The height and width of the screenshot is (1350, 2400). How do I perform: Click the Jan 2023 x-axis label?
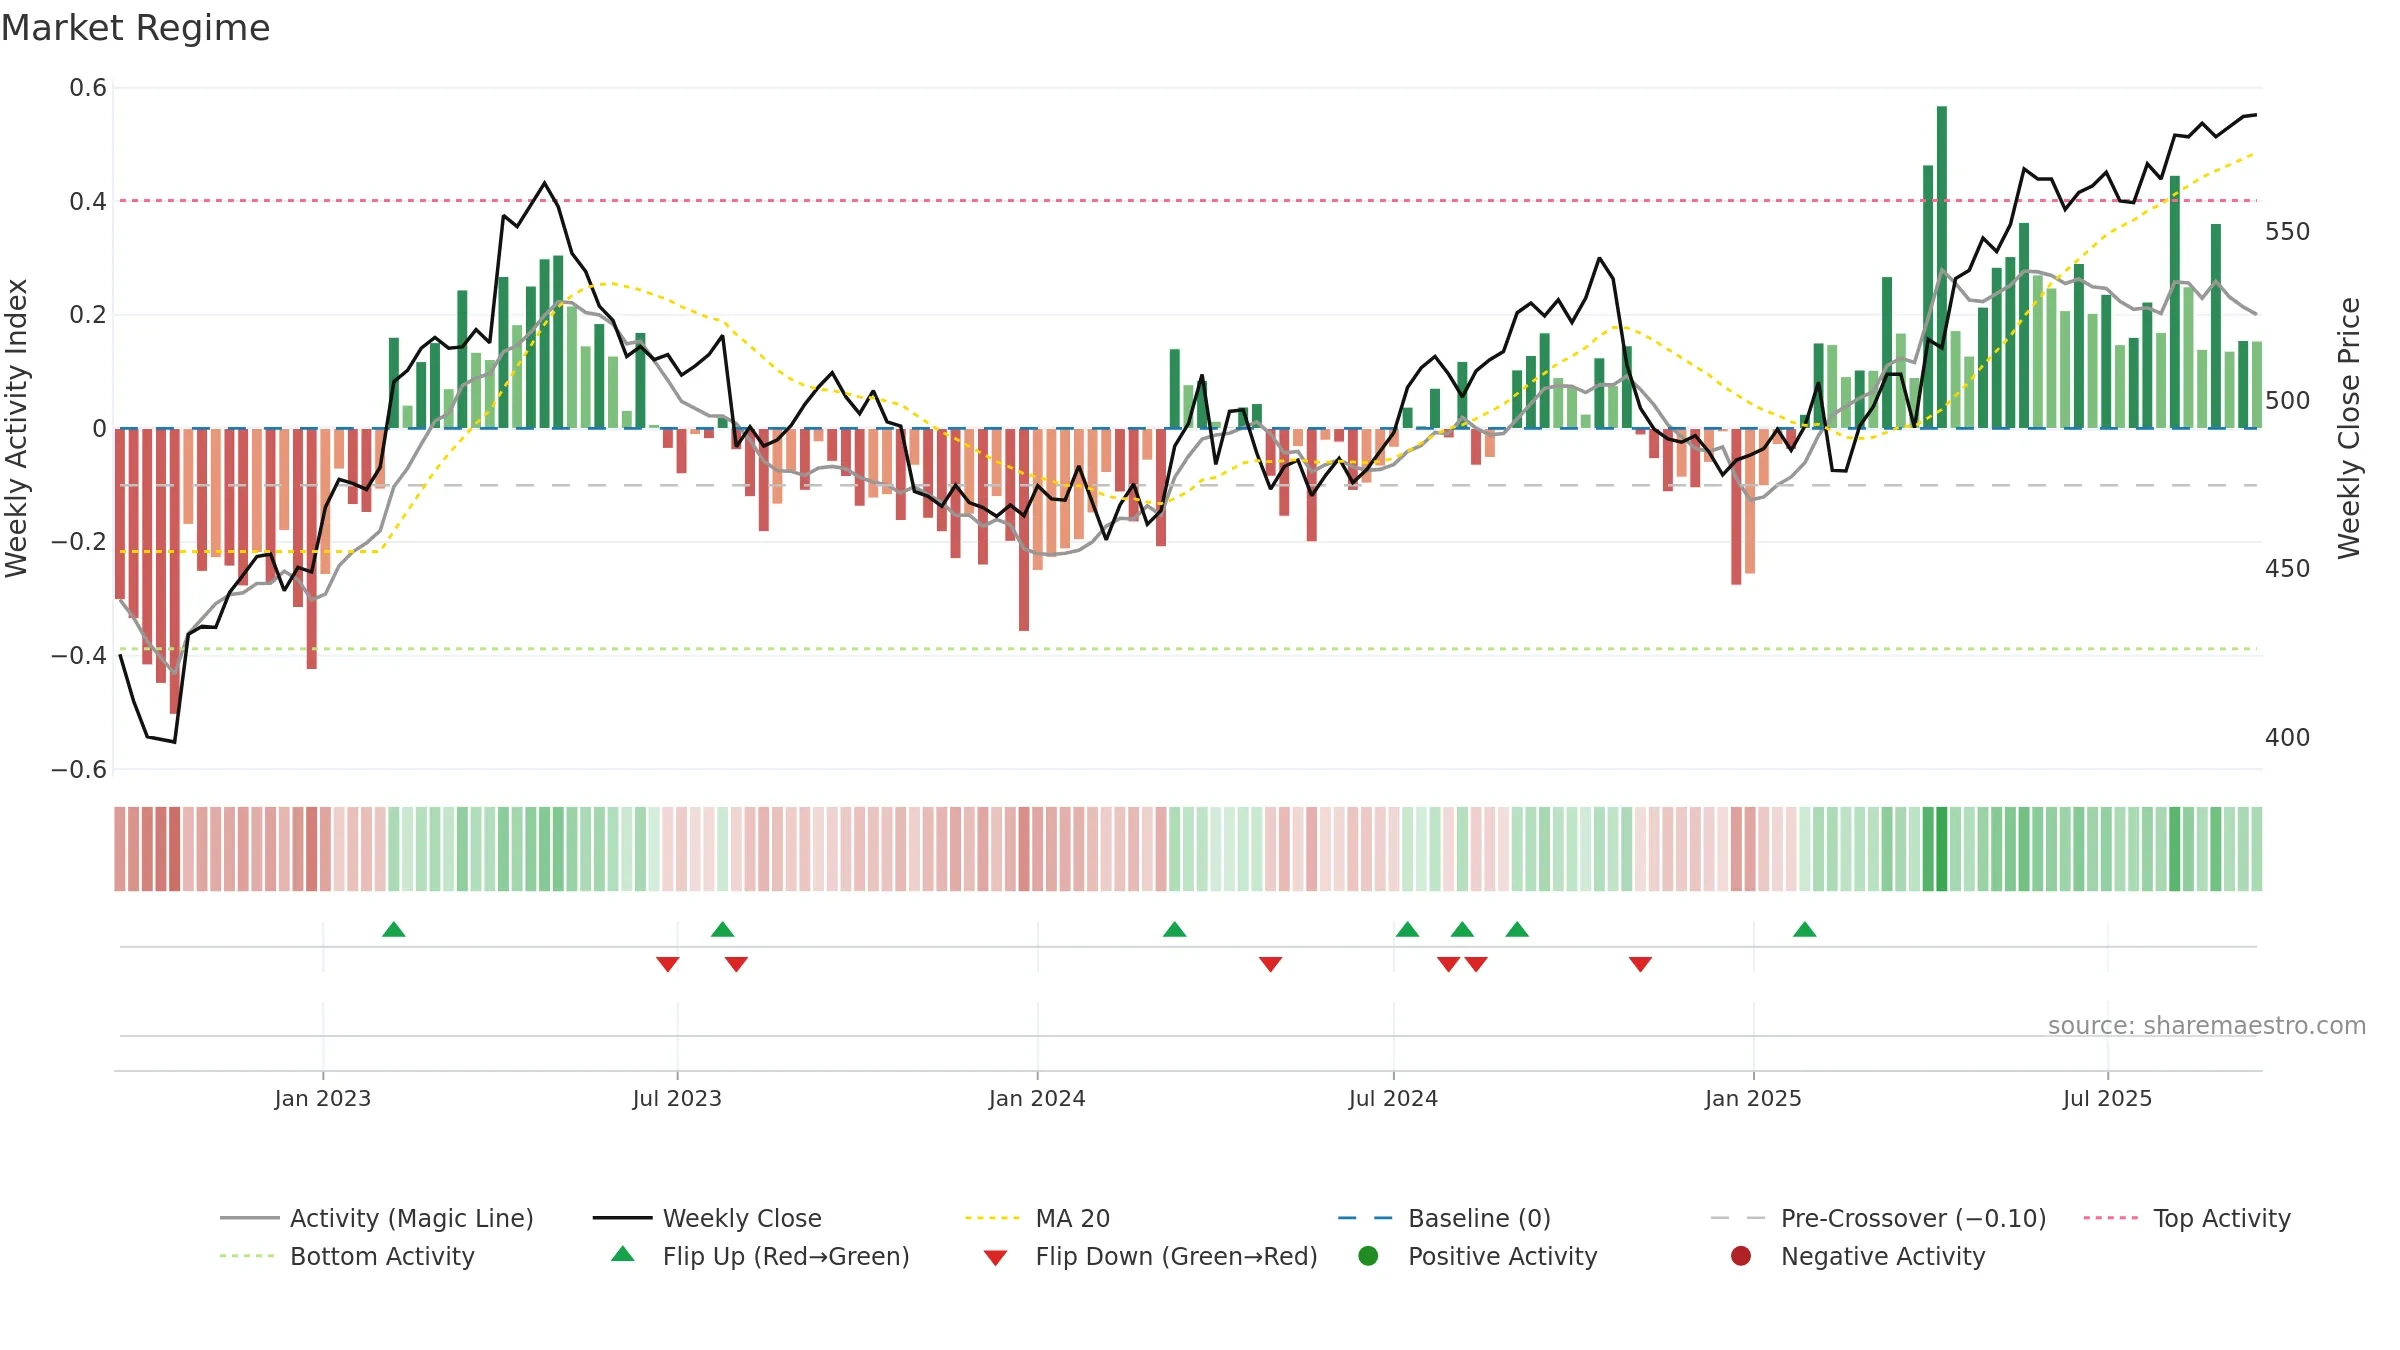[x=323, y=1099]
